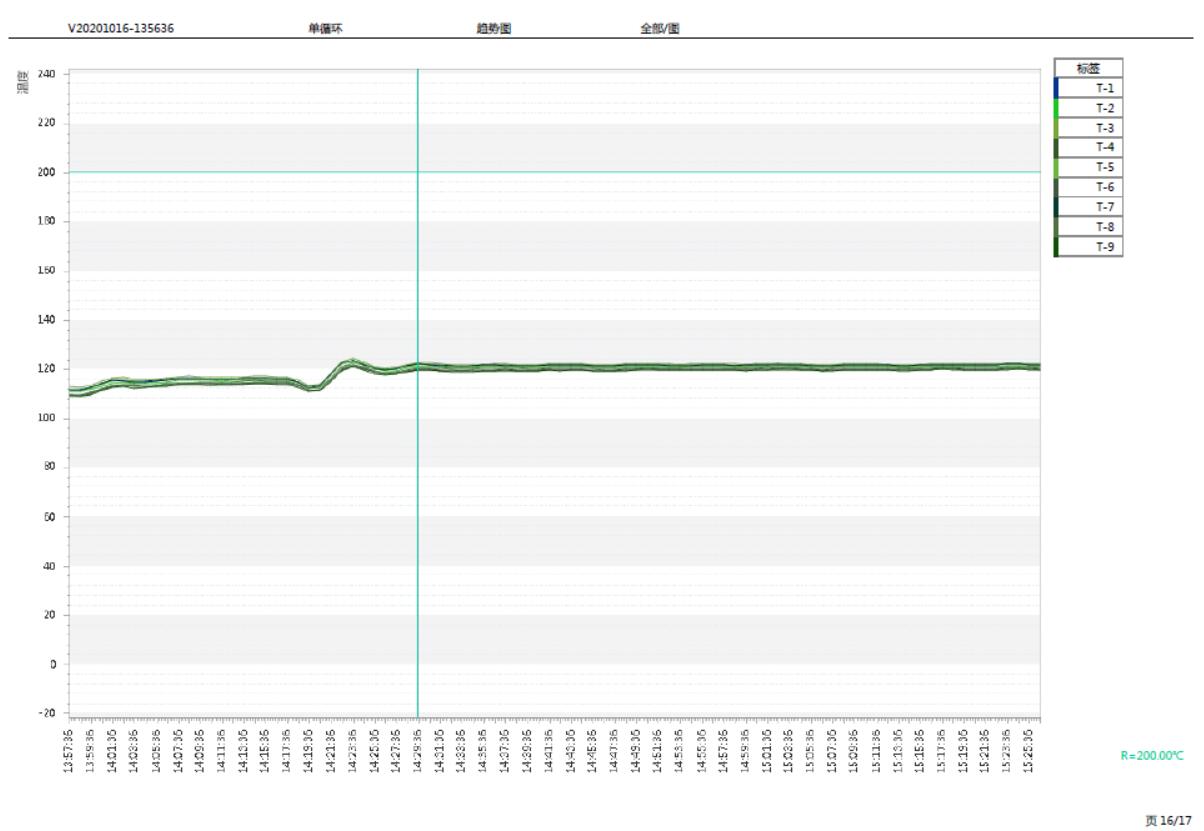Select the 单循环 header label
Screen dimensions: 1204x831
click(x=326, y=28)
